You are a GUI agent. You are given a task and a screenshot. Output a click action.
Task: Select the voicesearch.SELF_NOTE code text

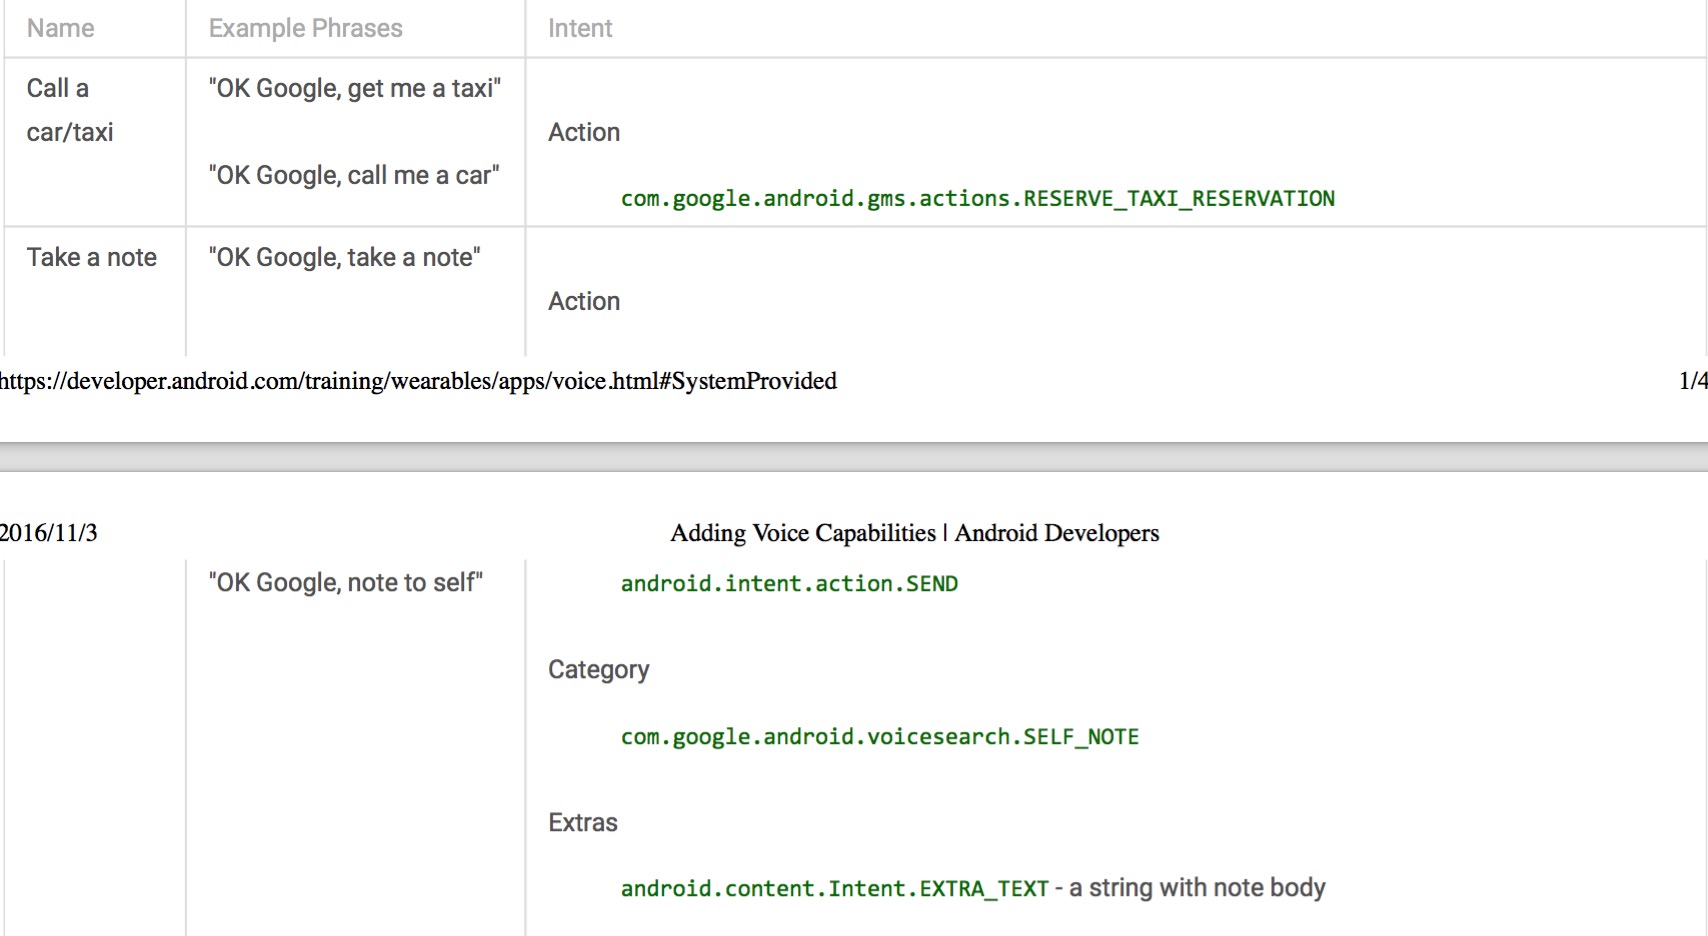[880, 737]
